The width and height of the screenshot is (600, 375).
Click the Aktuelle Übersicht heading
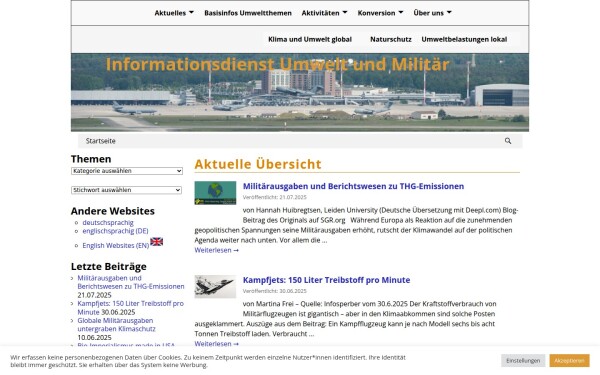[258, 164]
